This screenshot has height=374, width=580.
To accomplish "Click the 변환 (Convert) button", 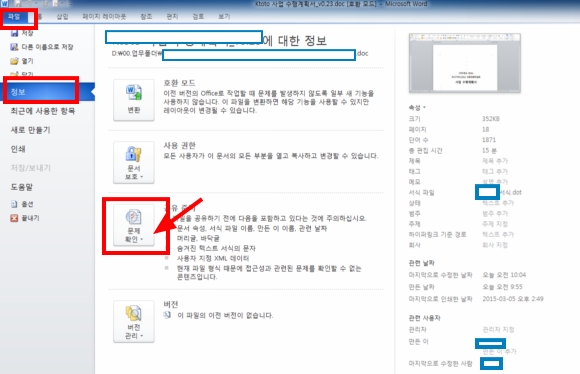I will (x=134, y=100).
